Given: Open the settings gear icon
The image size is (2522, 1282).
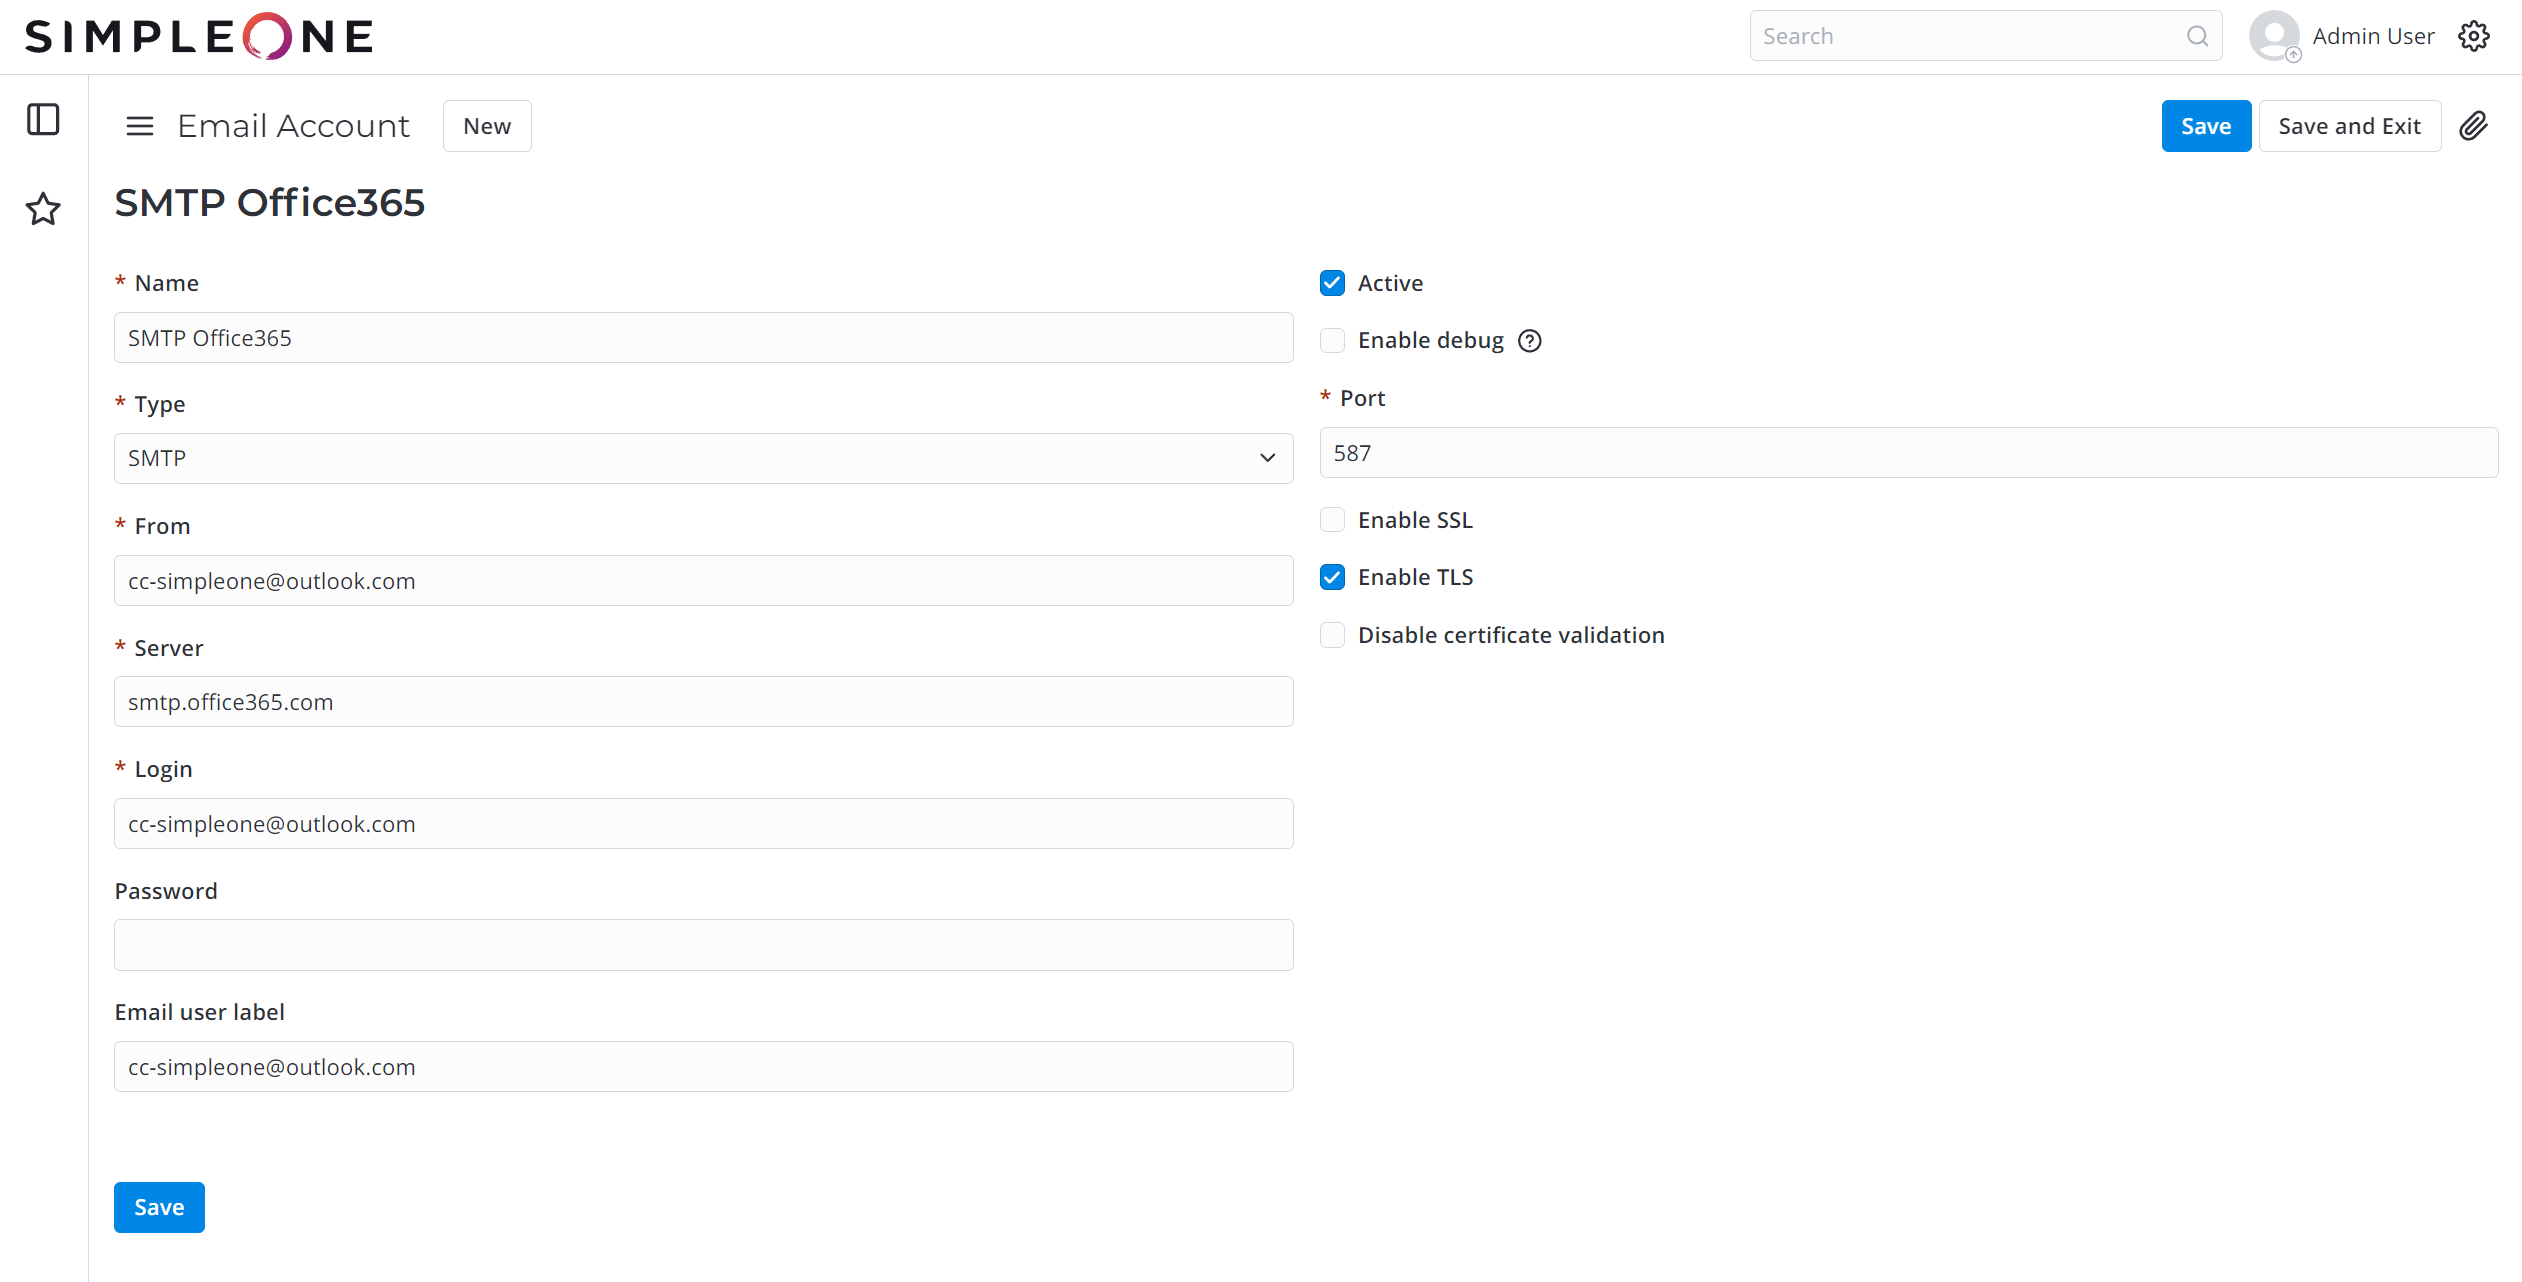Looking at the screenshot, I should 2473,36.
